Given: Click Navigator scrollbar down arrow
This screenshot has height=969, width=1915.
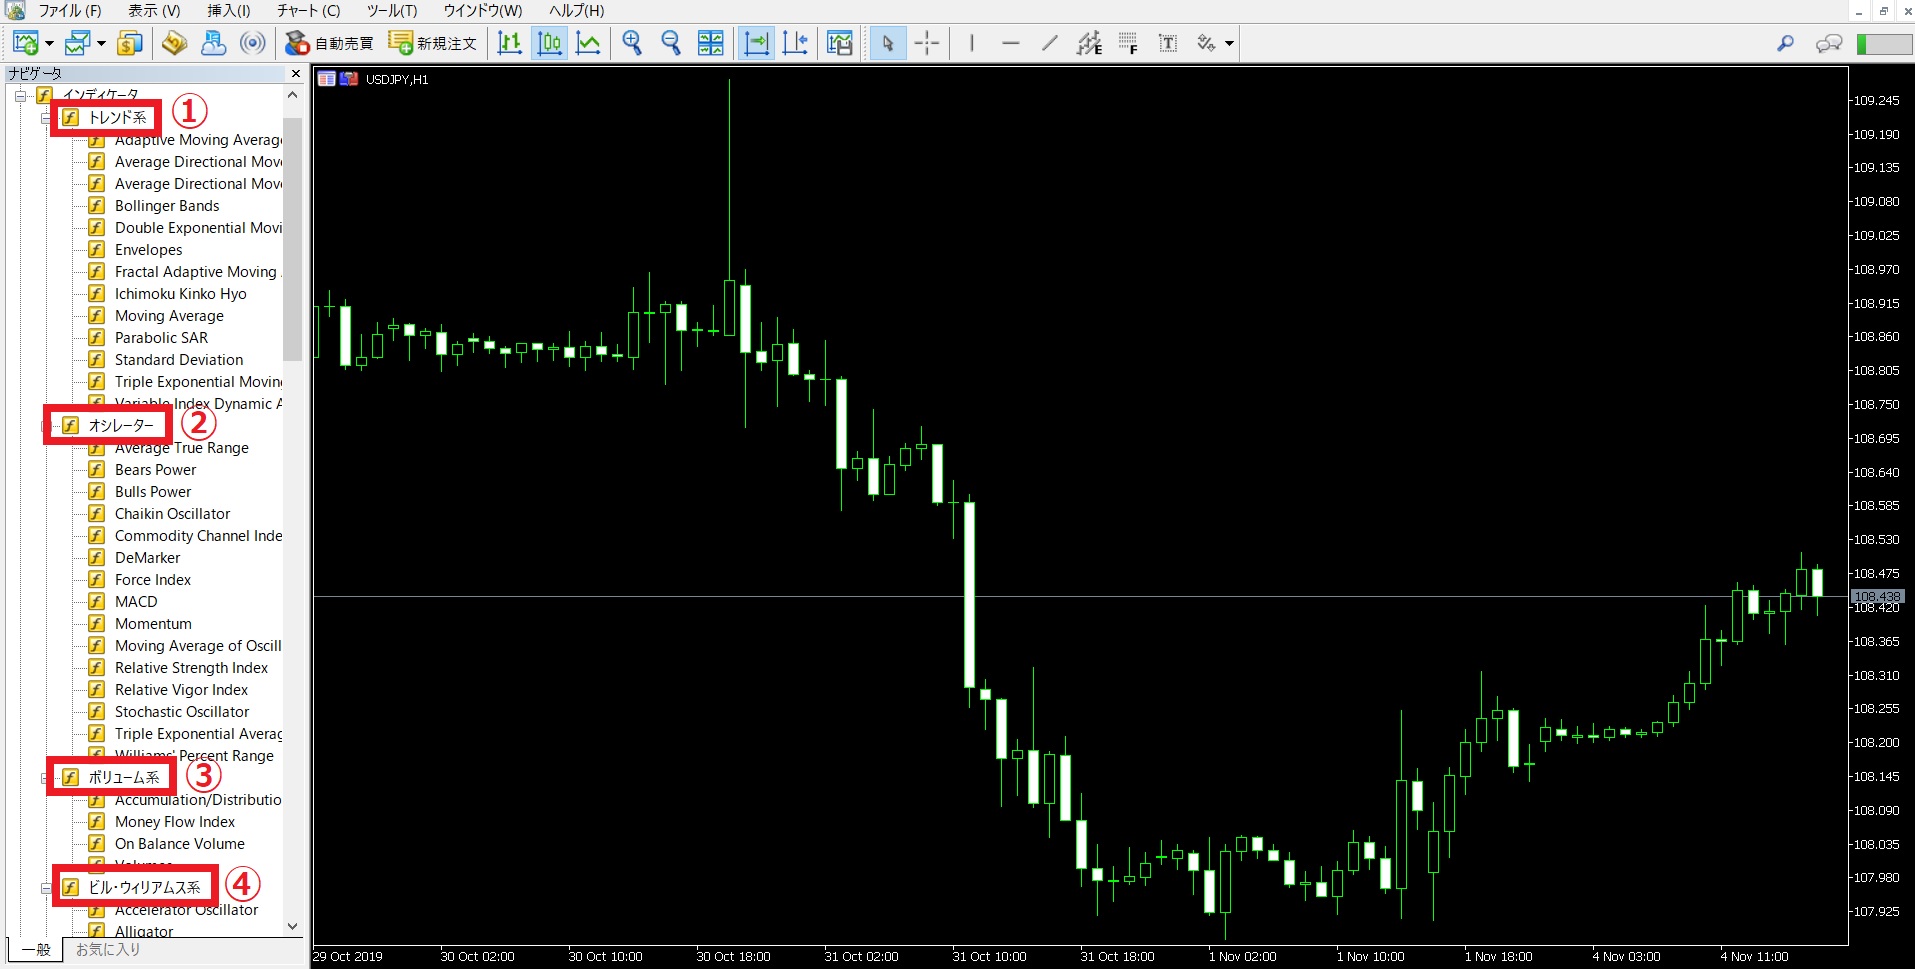Looking at the screenshot, I should pos(292,927).
